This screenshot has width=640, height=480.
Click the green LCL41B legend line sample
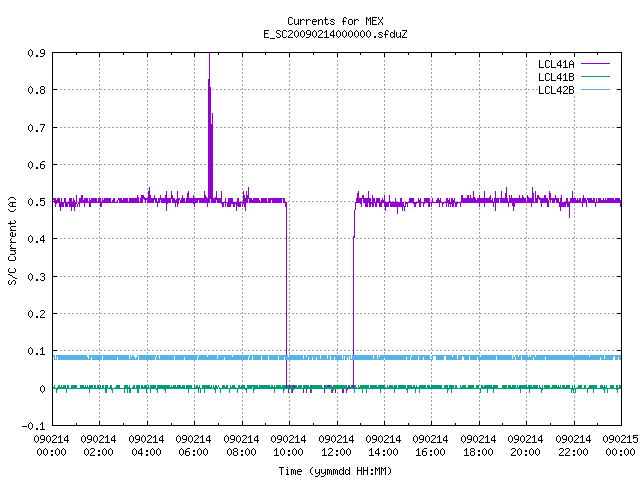pos(595,77)
